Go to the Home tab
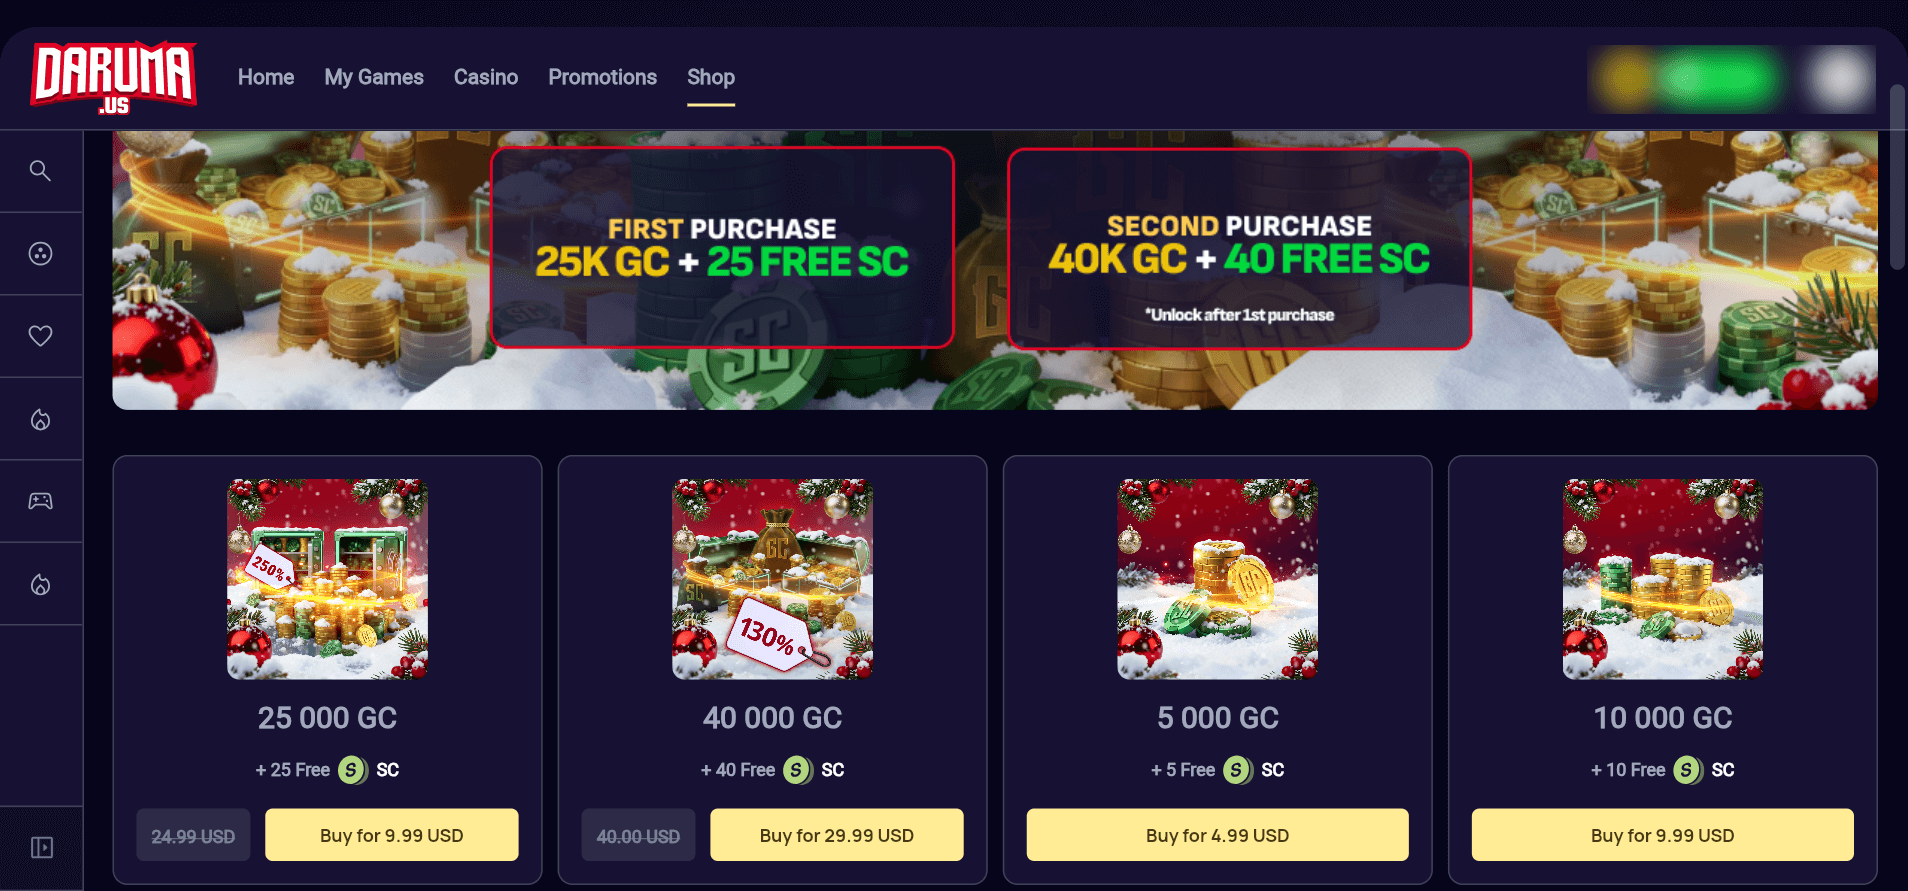Viewport: 1908px width, 891px height. [266, 77]
